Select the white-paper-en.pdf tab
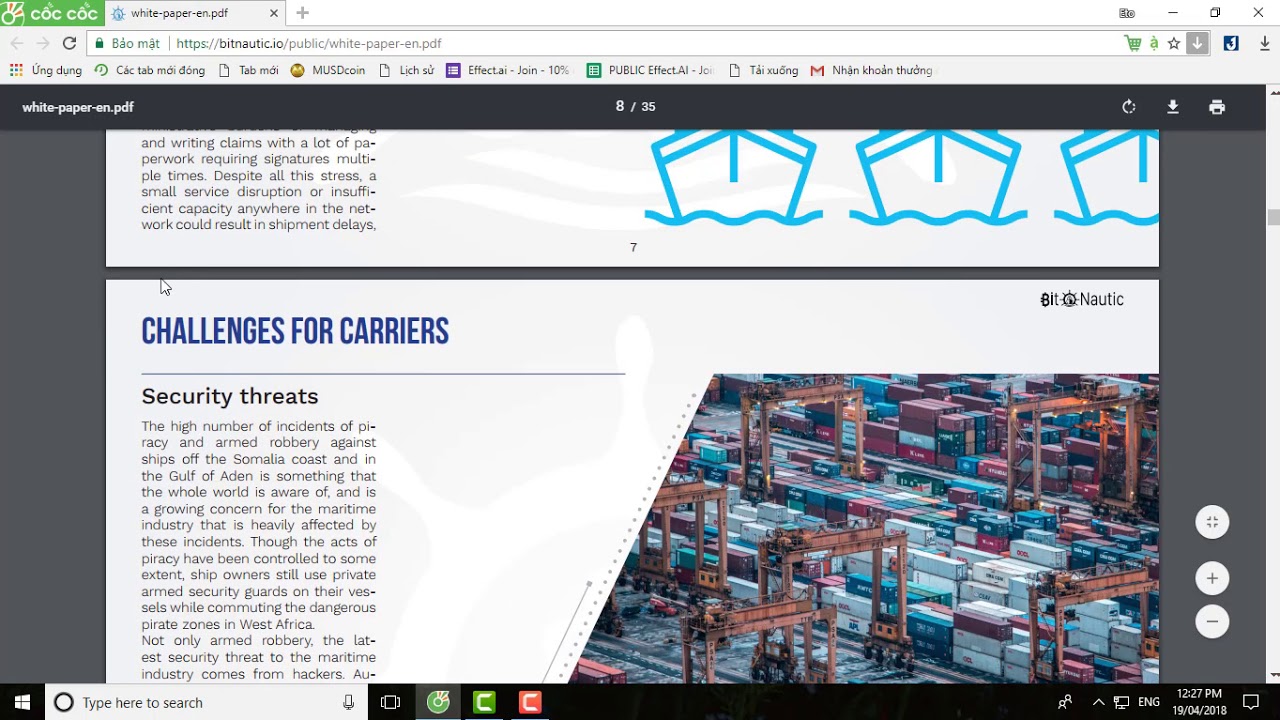This screenshot has width=1280, height=720. pos(195,13)
